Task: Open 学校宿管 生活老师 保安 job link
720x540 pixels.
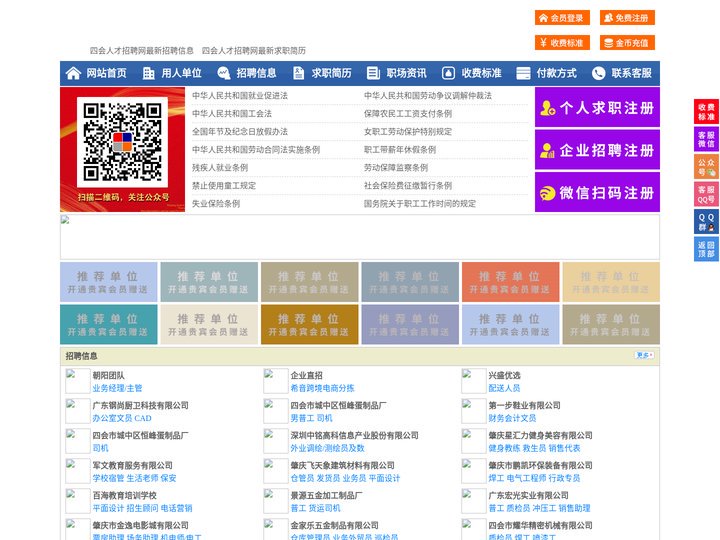Action: (x=134, y=478)
